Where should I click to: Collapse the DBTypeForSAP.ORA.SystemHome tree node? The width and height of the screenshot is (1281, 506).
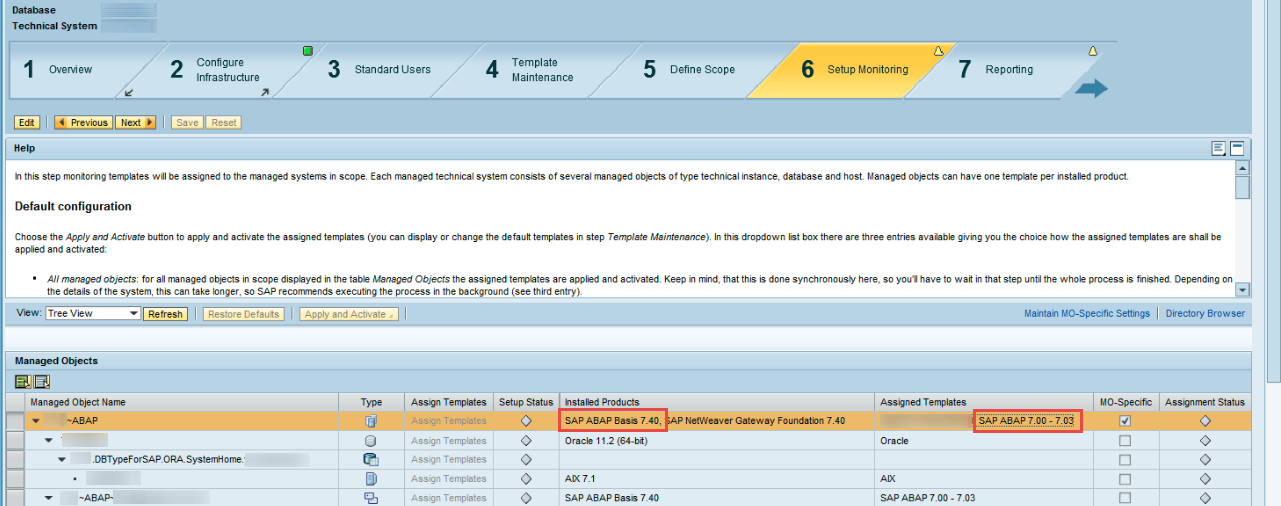(x=62, y=459)
